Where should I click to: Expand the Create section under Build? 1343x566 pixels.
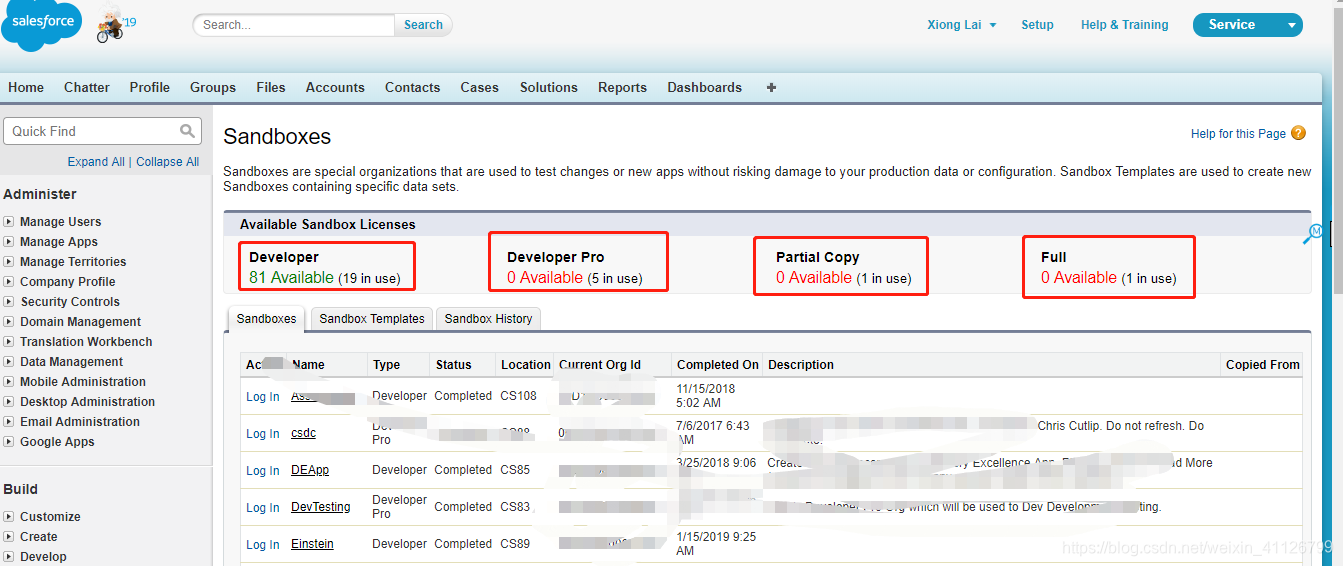coord(8,537)
